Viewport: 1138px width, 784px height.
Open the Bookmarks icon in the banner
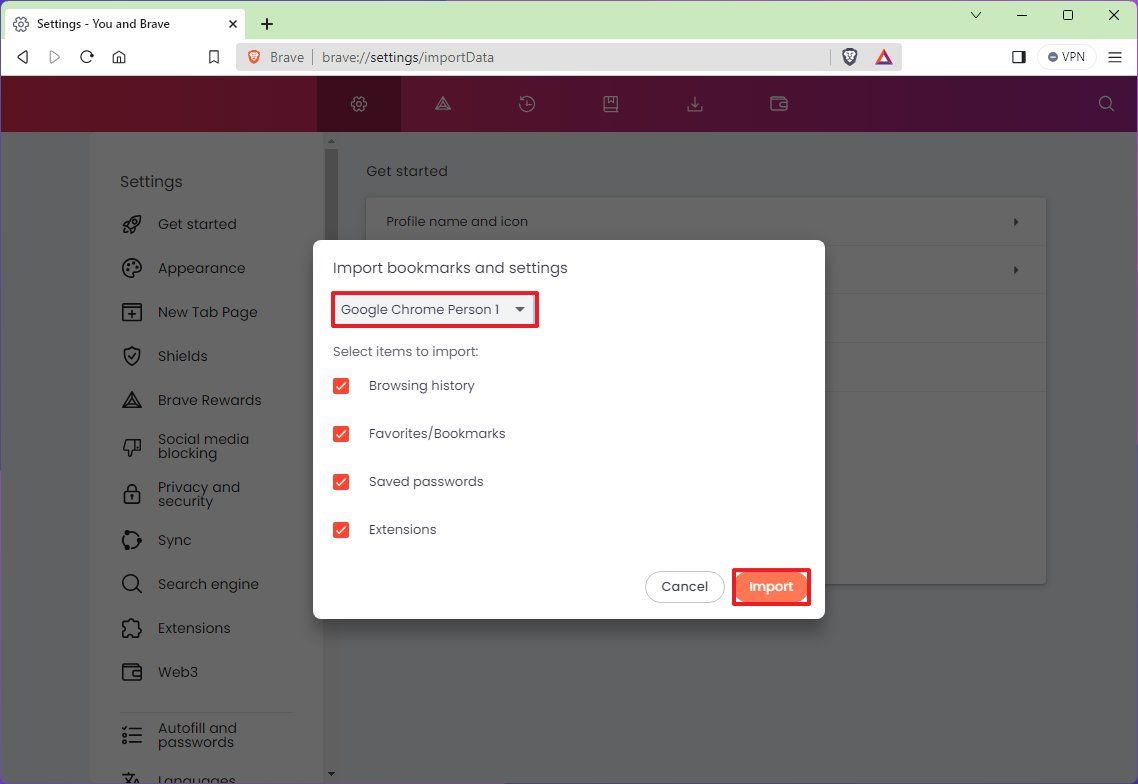pos(611,104)
